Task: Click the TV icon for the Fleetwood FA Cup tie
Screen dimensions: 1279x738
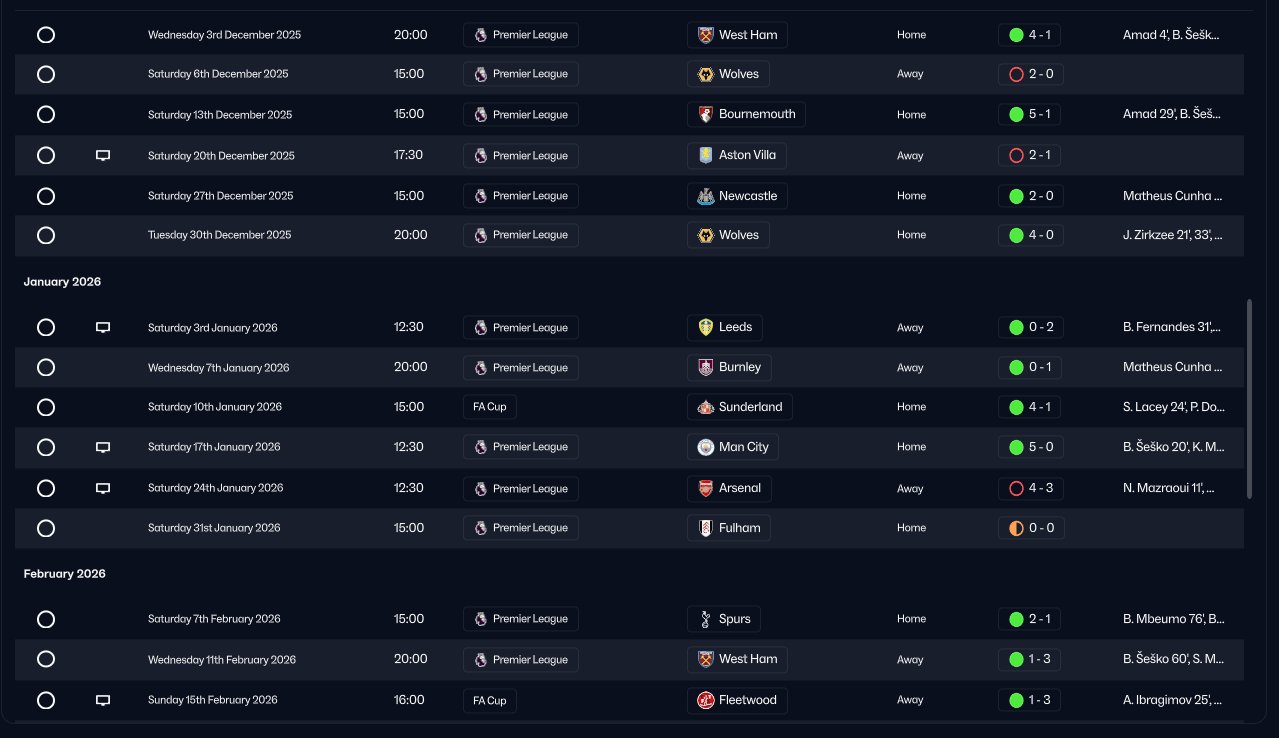Action: (102, 700)
